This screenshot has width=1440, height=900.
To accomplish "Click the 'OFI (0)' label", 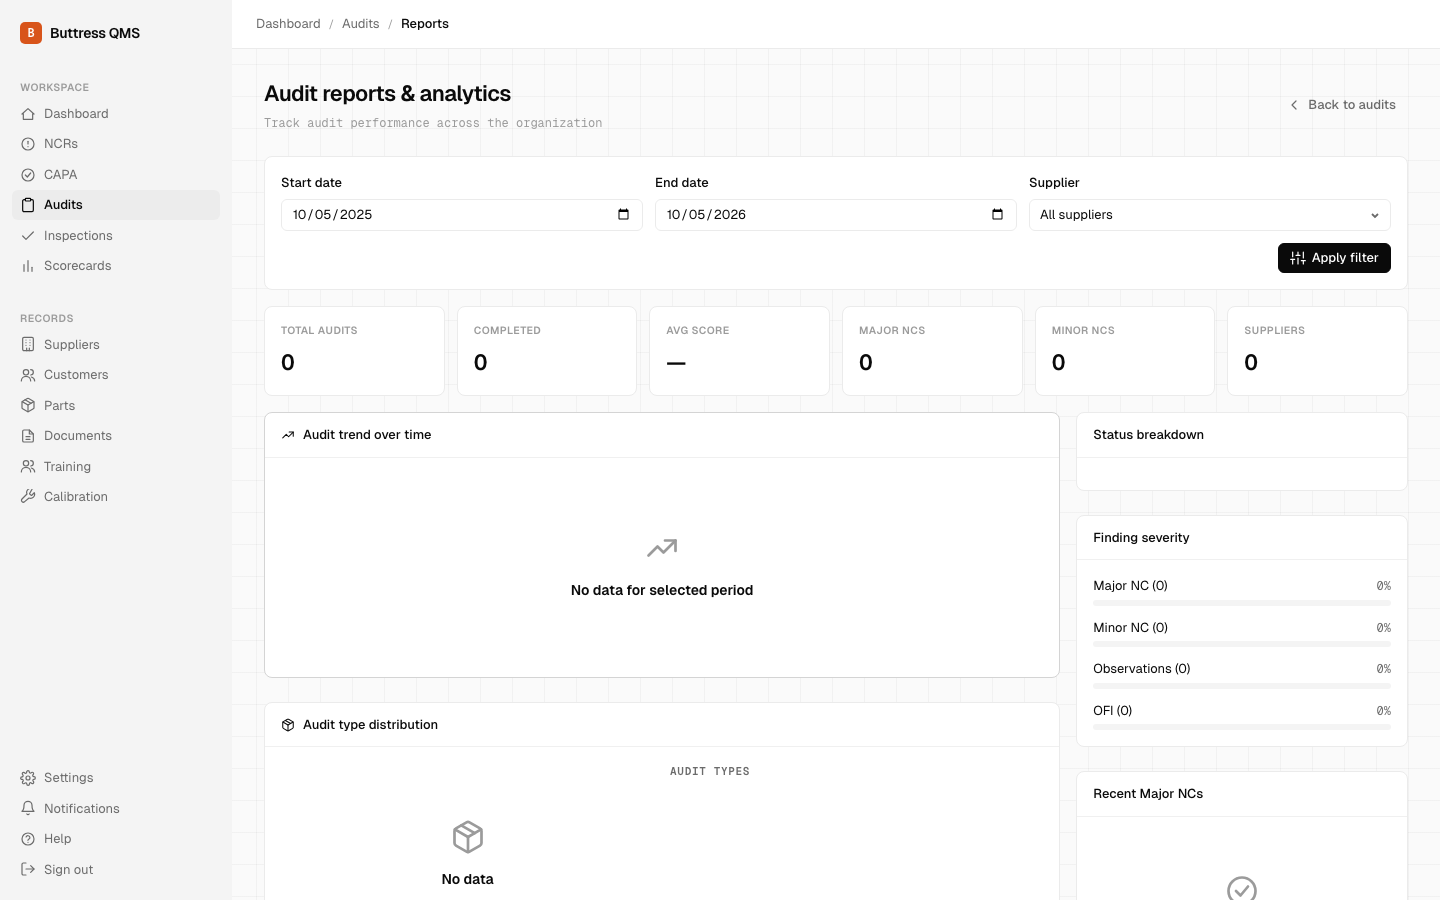I will [1113, 711].
